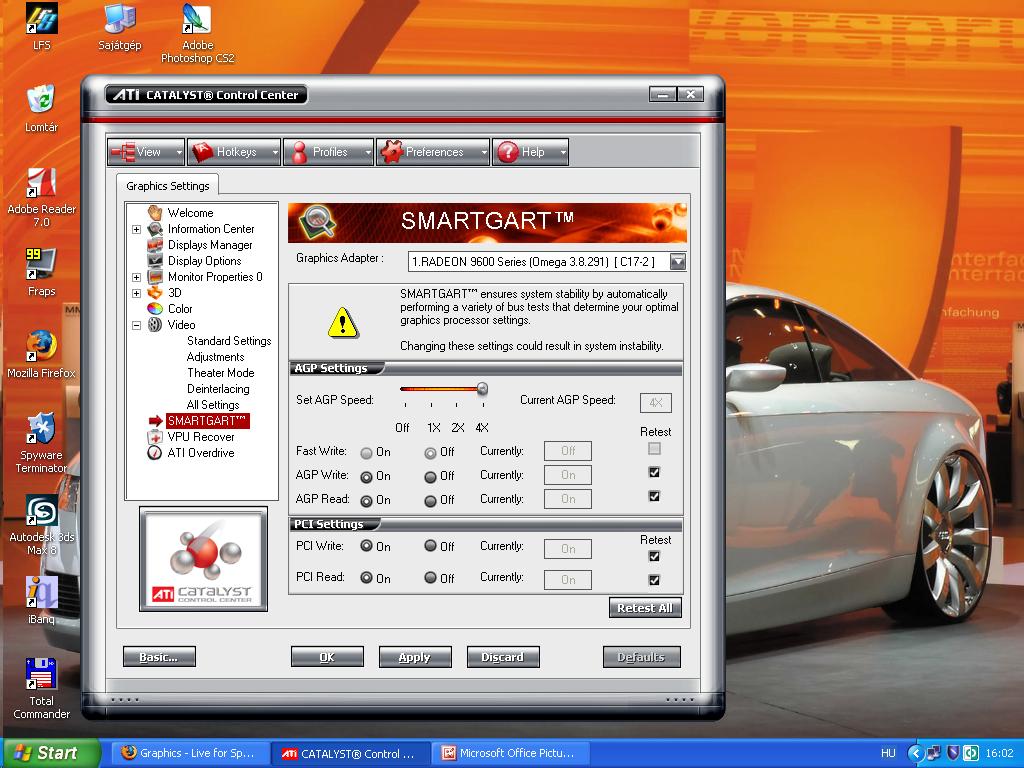Expand the Information Center node

[x=136, y=229]
